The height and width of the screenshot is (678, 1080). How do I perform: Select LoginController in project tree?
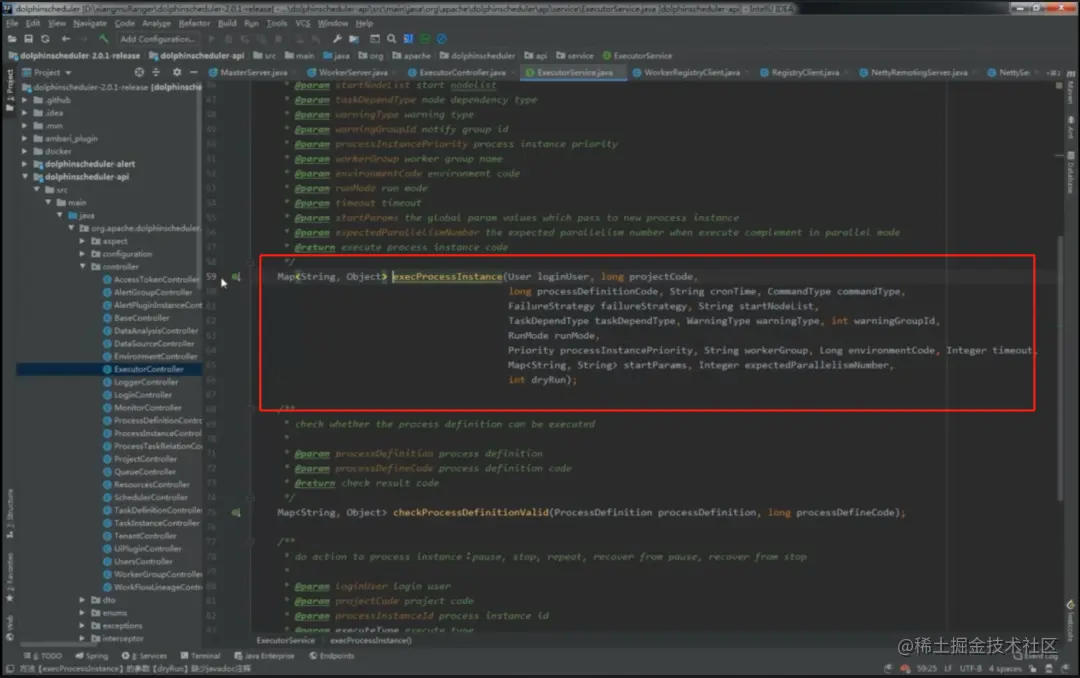[143, 395]
